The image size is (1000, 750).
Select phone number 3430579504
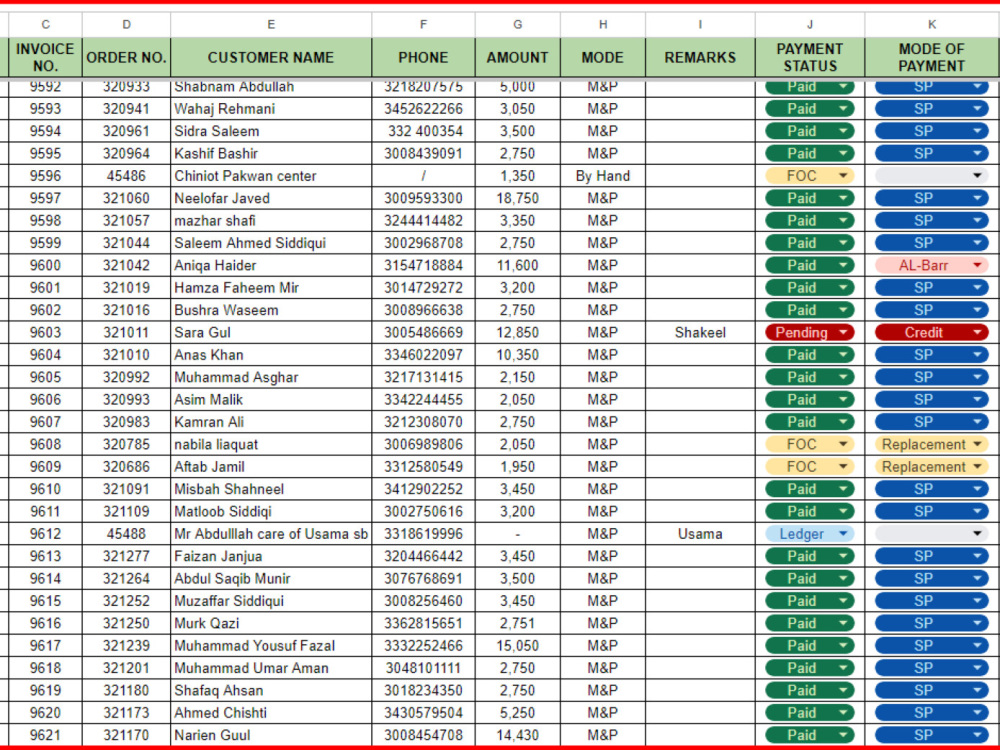423,712
